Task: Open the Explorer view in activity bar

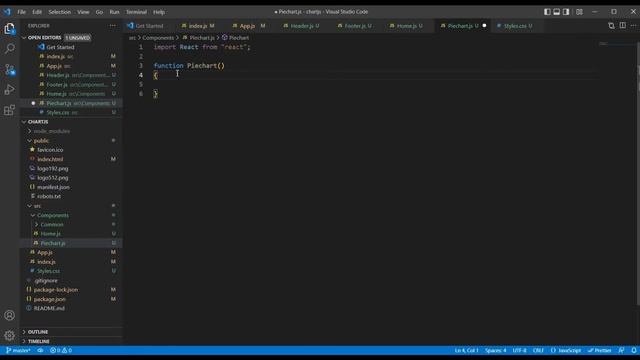Action: point(9,29)
